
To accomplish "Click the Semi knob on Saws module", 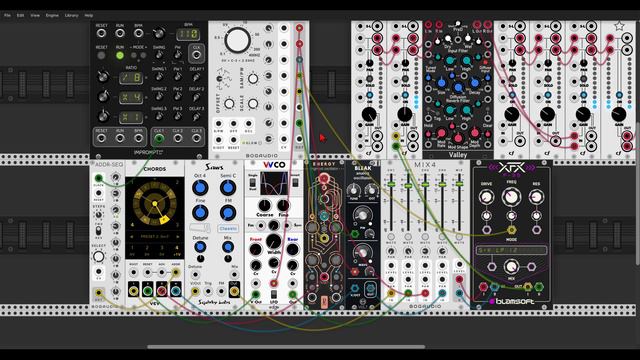I will (228, 188).
